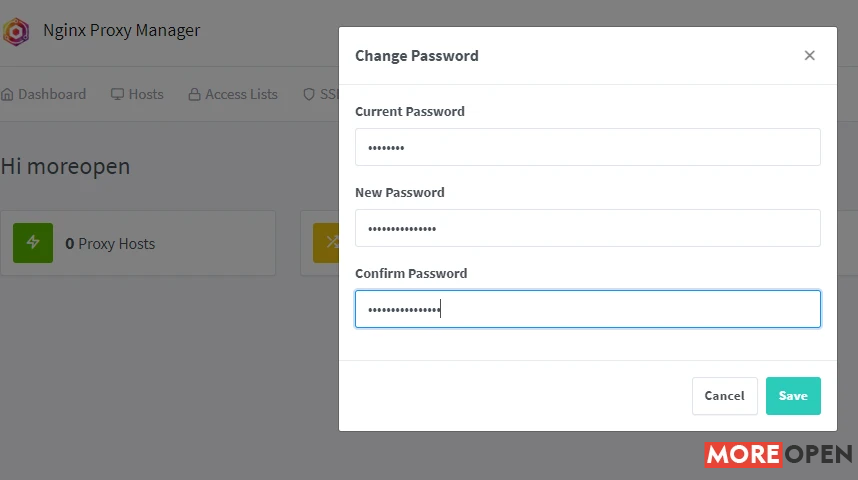The height and width of the screenshot is (480, 858).
Task: Focus the Confirm Password field
Action: 588,309
